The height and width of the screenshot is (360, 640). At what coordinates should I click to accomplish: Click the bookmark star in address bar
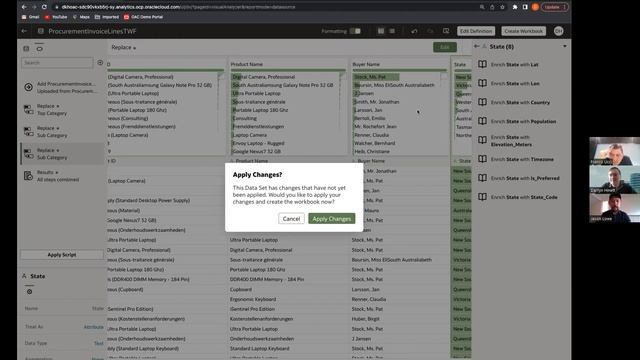[502, 7]
